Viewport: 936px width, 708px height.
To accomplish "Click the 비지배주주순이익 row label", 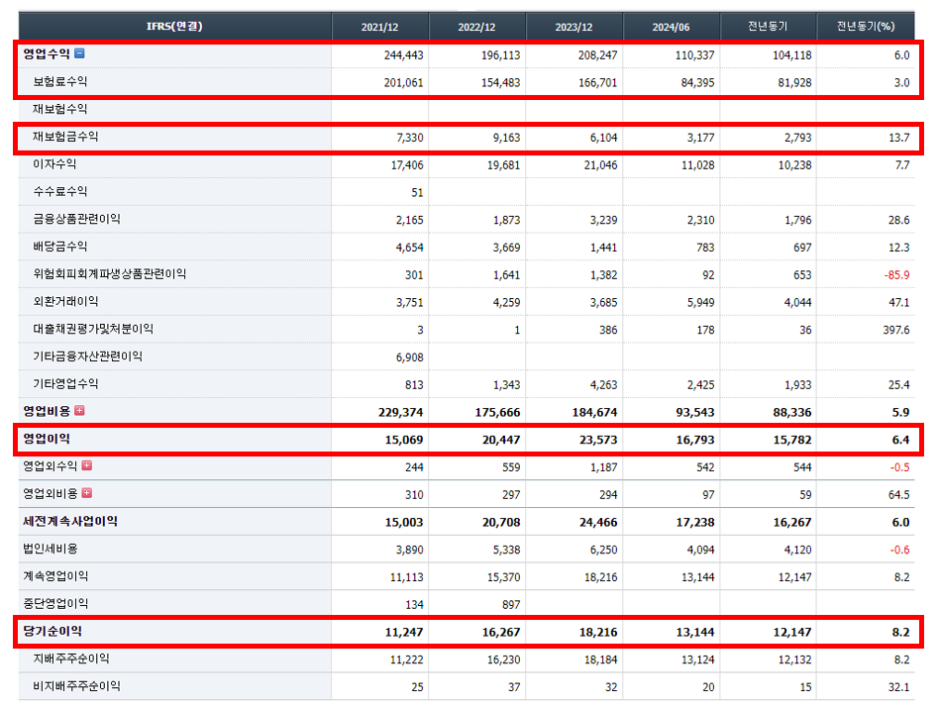I will tap(76, 685).
